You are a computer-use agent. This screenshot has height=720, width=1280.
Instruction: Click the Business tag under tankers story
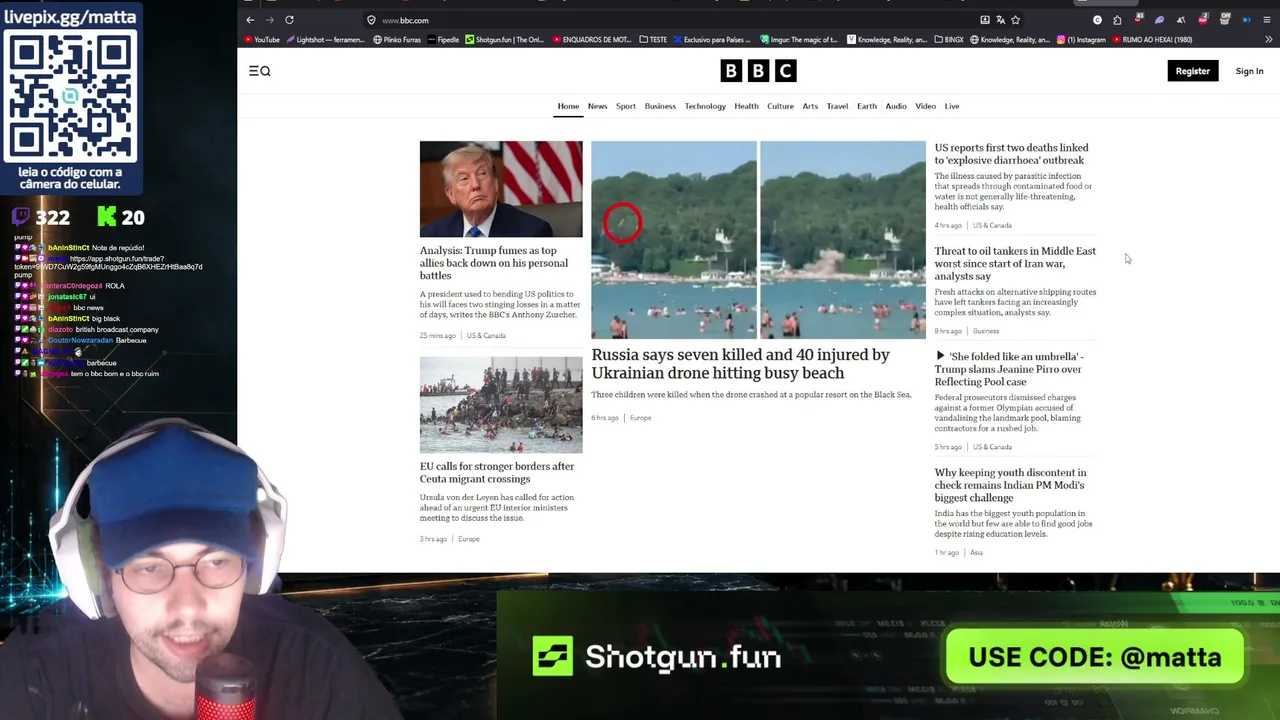986,331
